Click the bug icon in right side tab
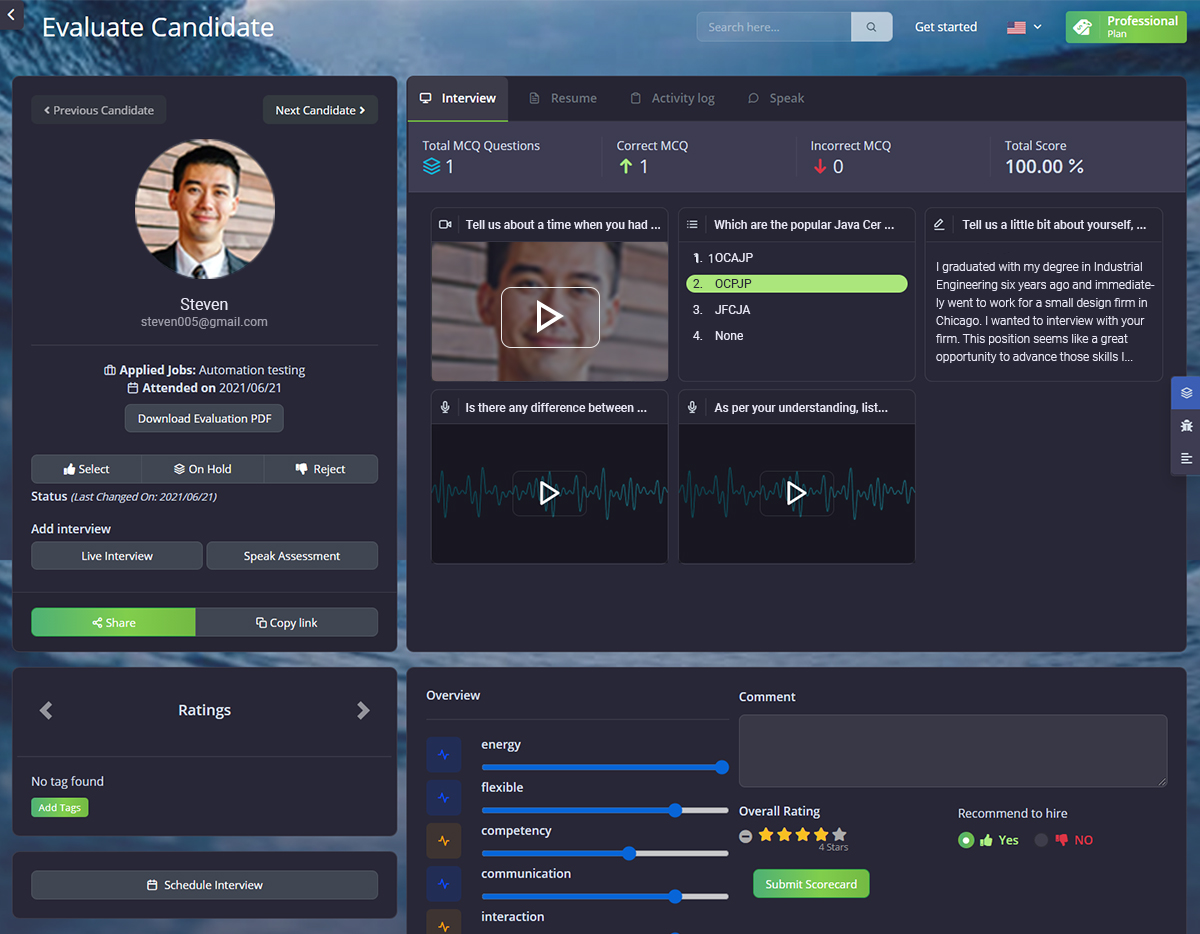The height and width of the screenshot is (934, 1200). point(1186,425)
